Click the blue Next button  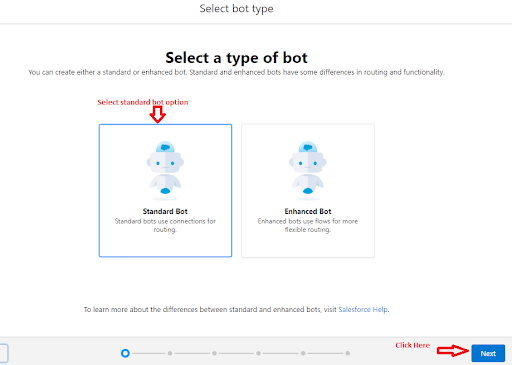(488, 353)
